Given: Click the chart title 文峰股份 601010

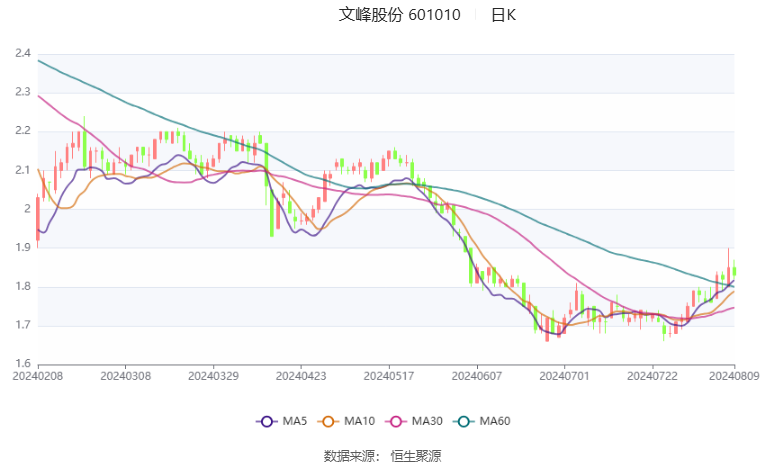Looking at the screenshot, I should 400,15.
